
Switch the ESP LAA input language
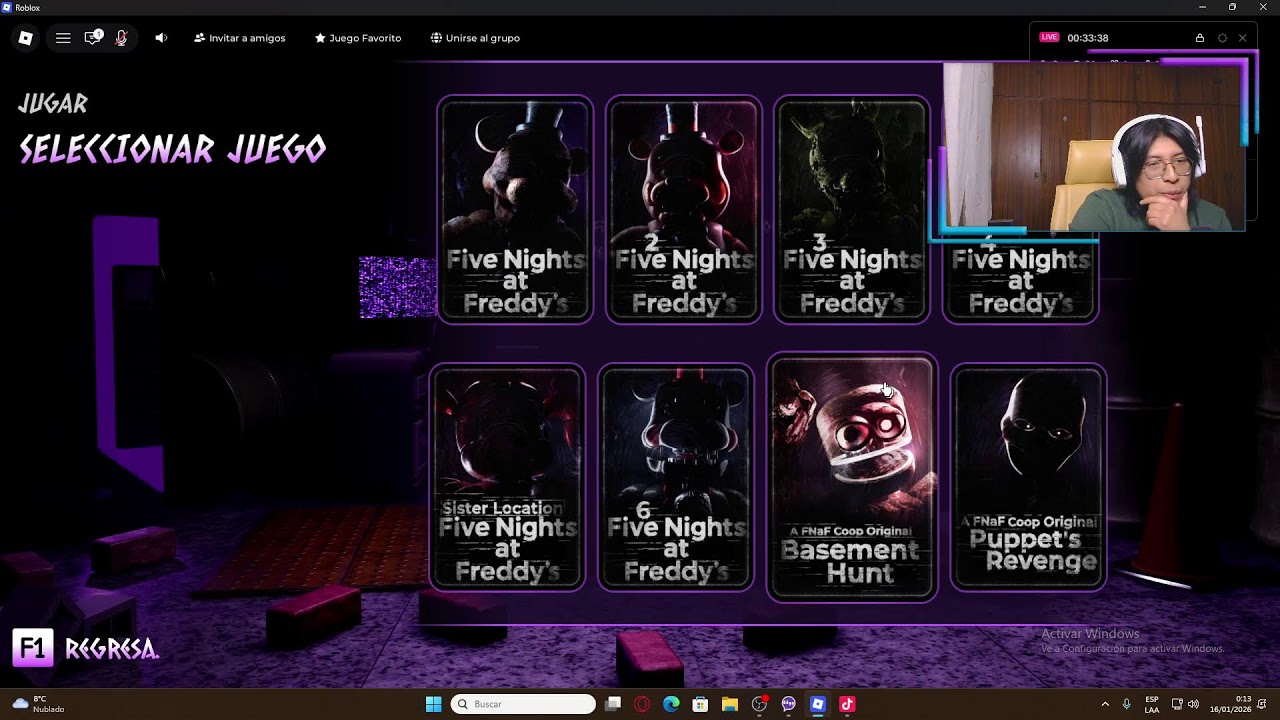1152,704
